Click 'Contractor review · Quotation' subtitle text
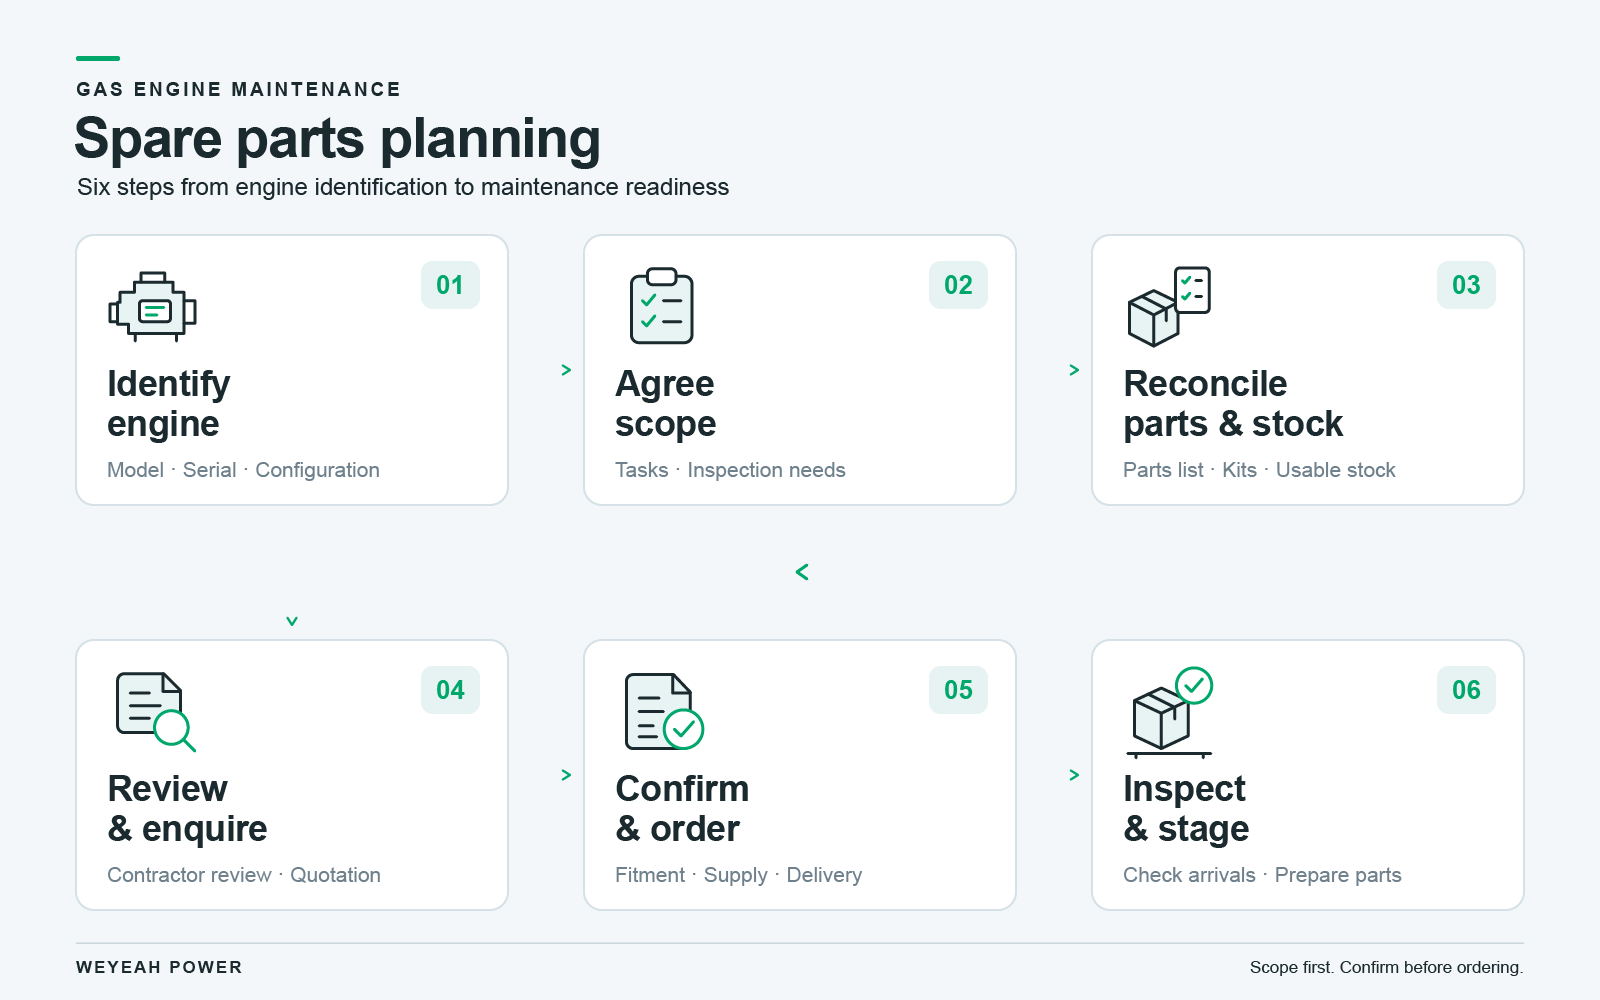The width and height of the screenshot is (1600, 1000). (244, 875)
